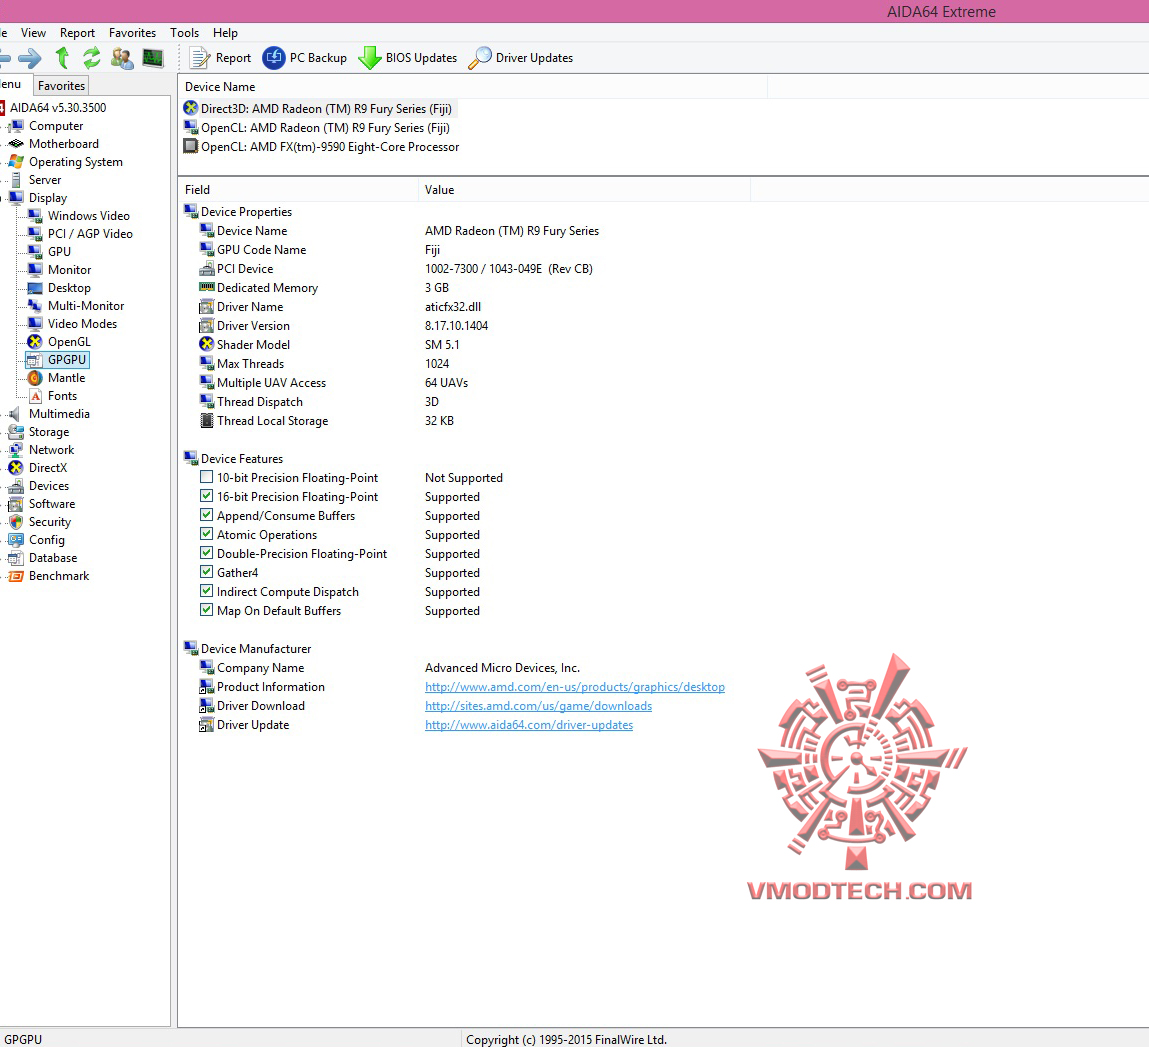Open the AMD graphics products link

(574, 687)
